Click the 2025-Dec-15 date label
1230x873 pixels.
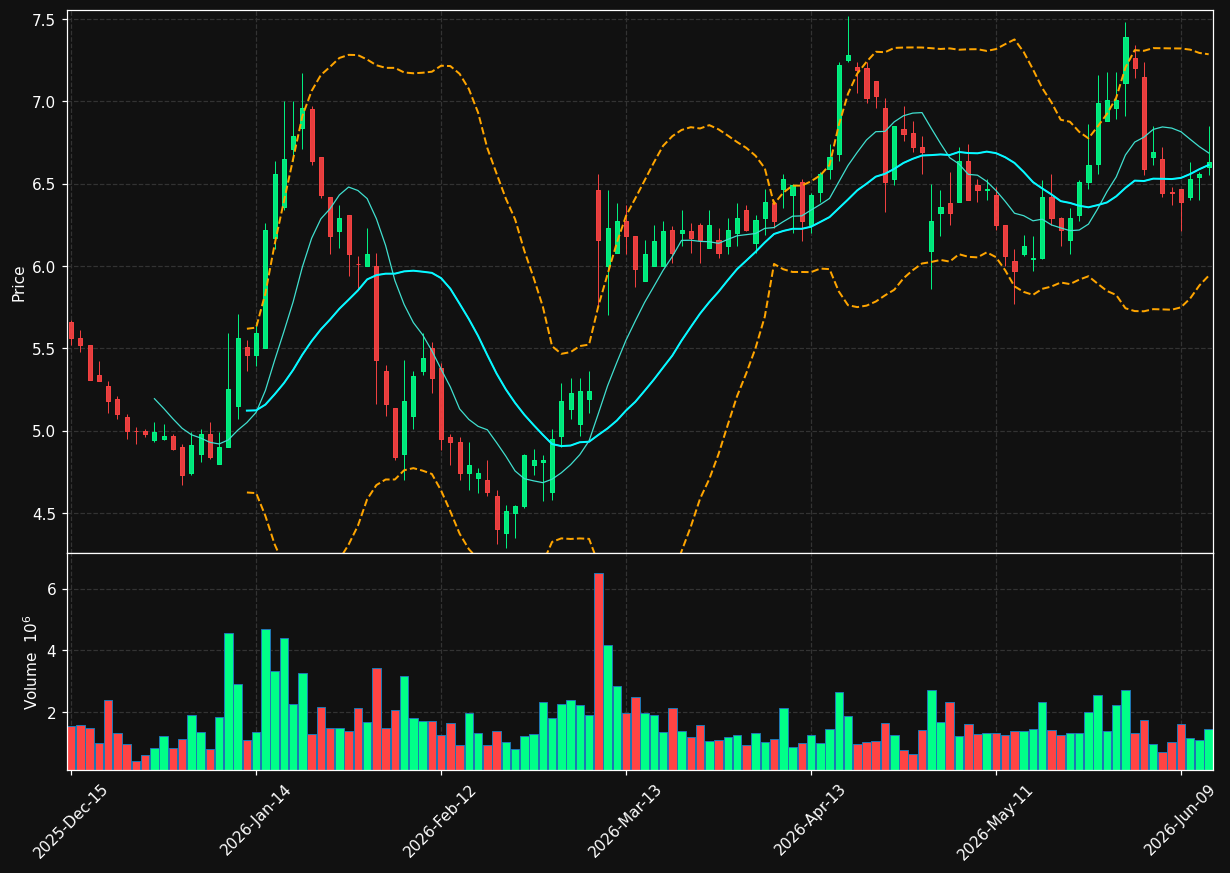point(70,821)
